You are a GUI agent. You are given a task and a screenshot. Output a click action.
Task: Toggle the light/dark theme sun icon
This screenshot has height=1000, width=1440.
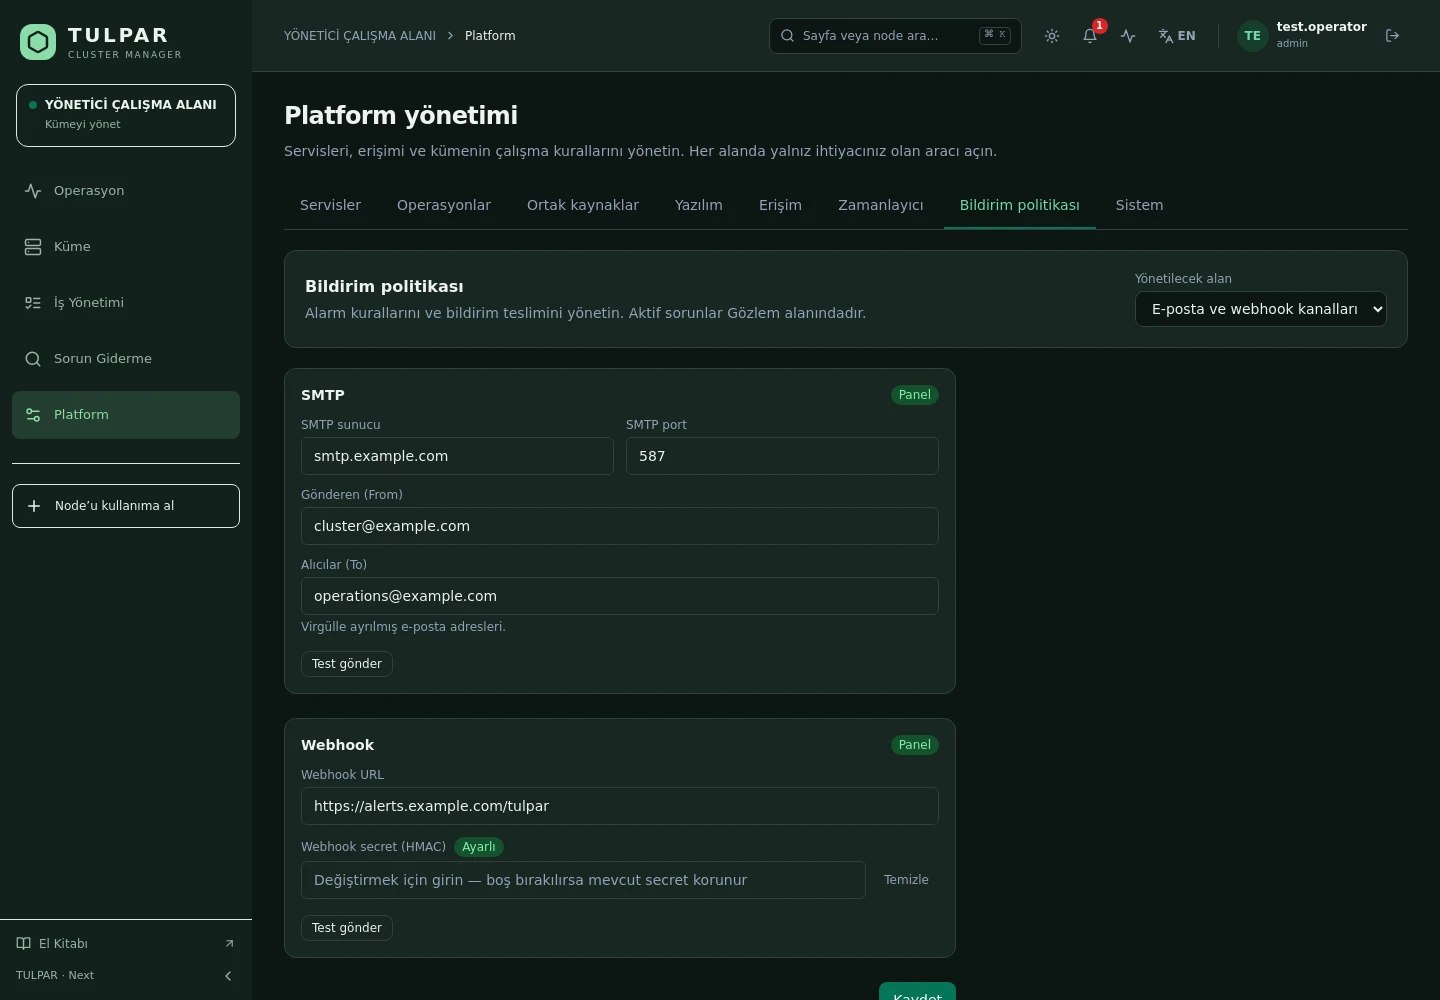point(1052,36)
